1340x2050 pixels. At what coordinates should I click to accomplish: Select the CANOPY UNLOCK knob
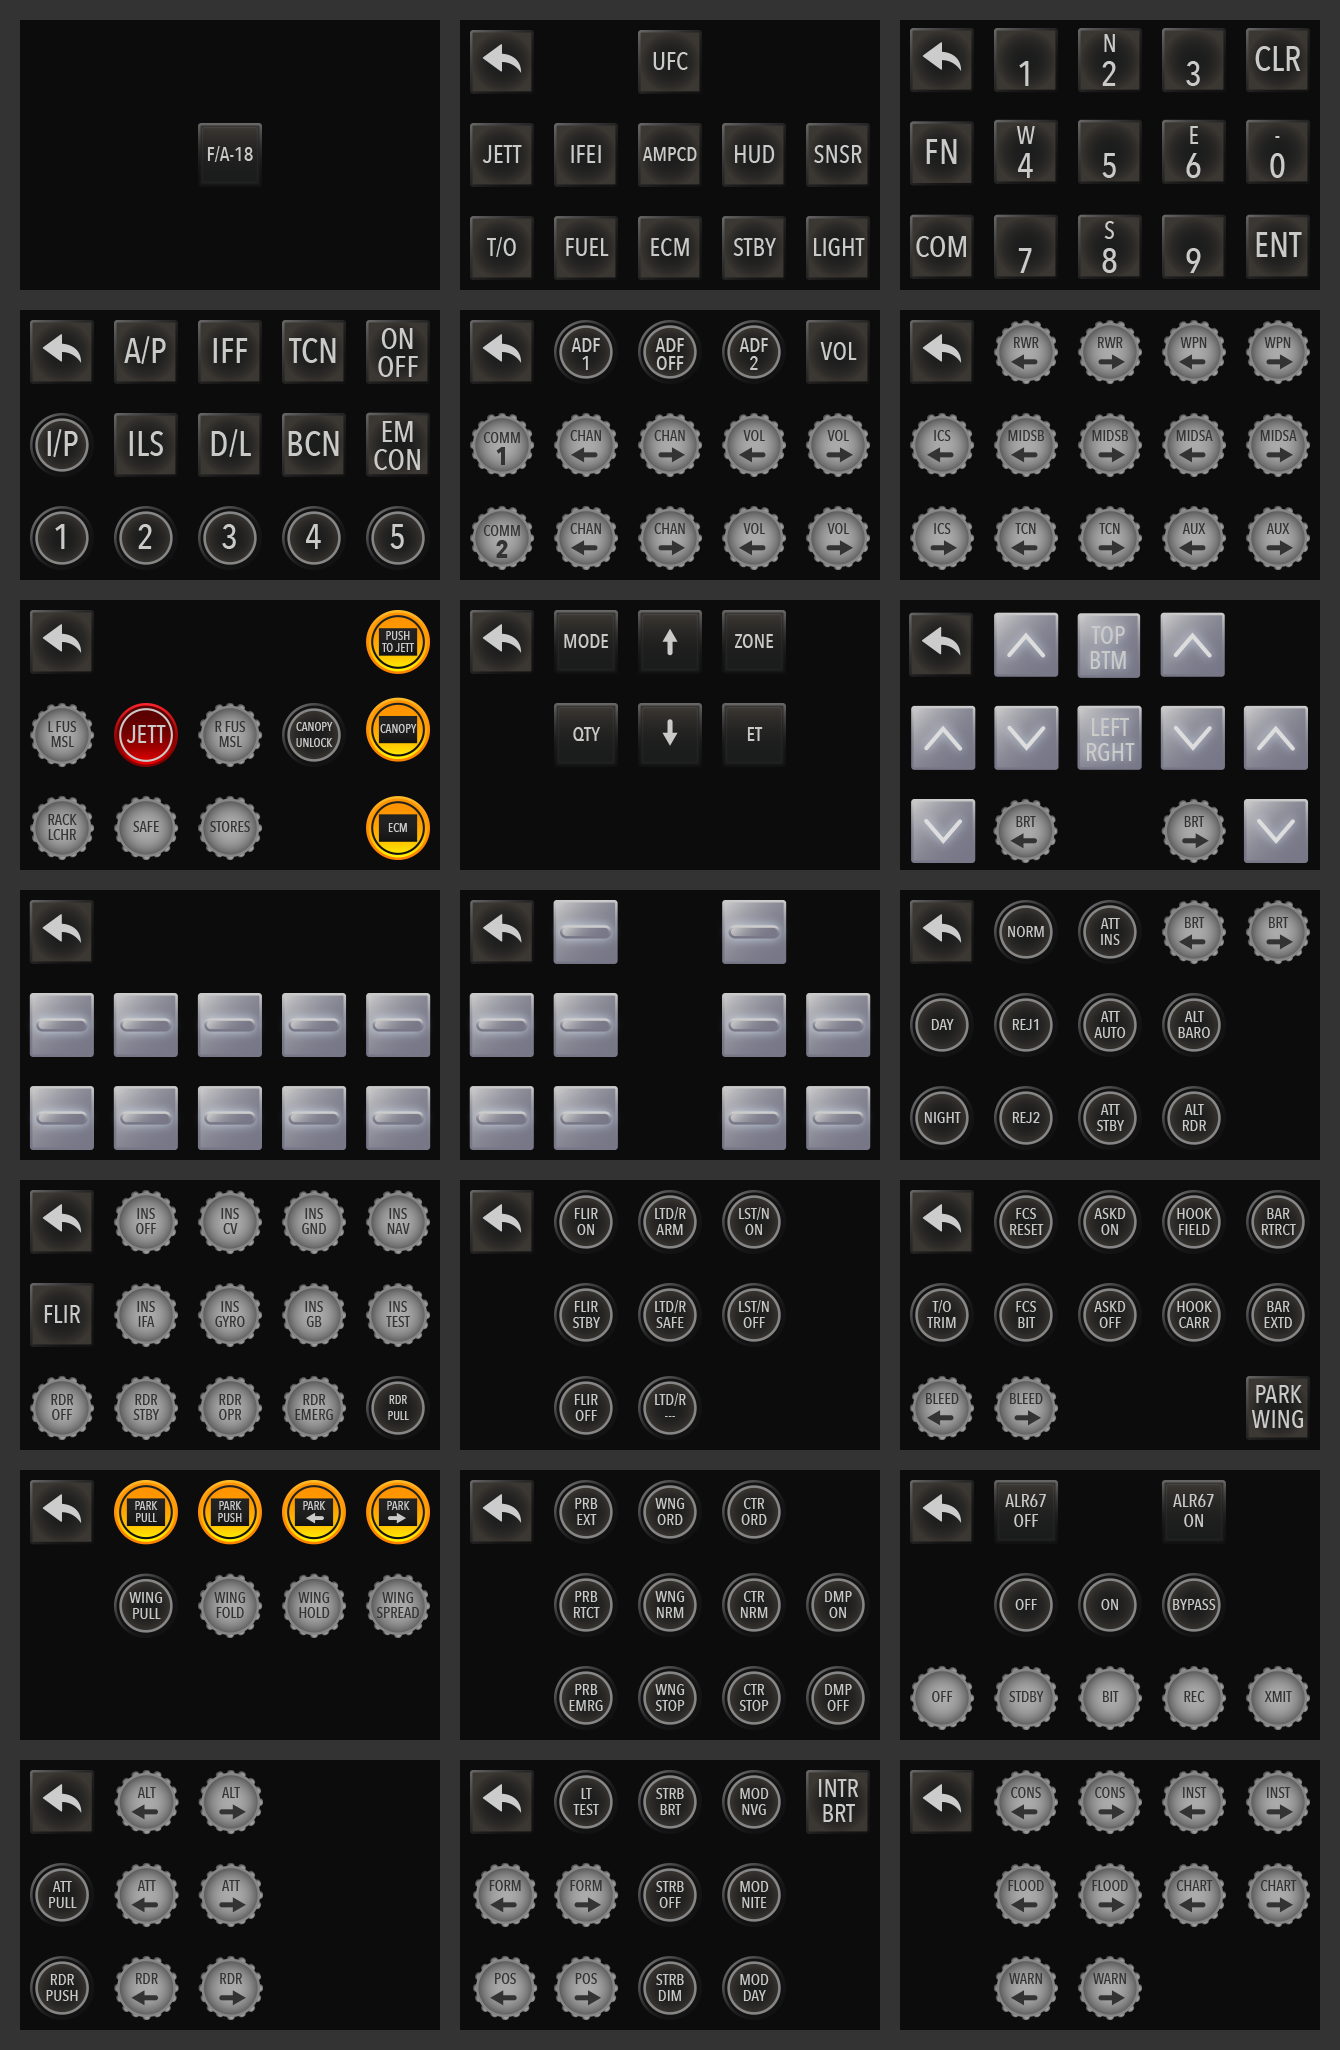(x=314, y=735)
